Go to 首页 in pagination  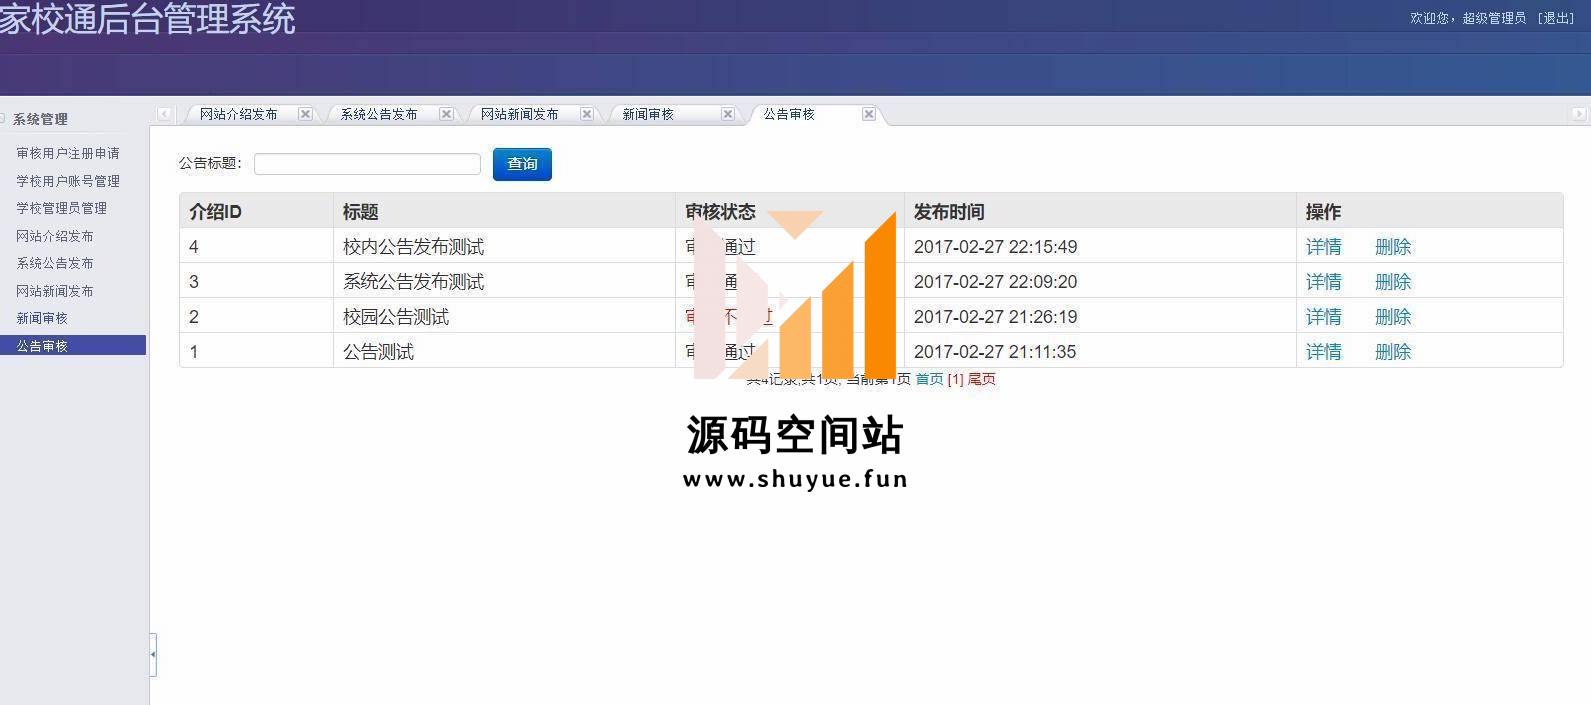929,379
